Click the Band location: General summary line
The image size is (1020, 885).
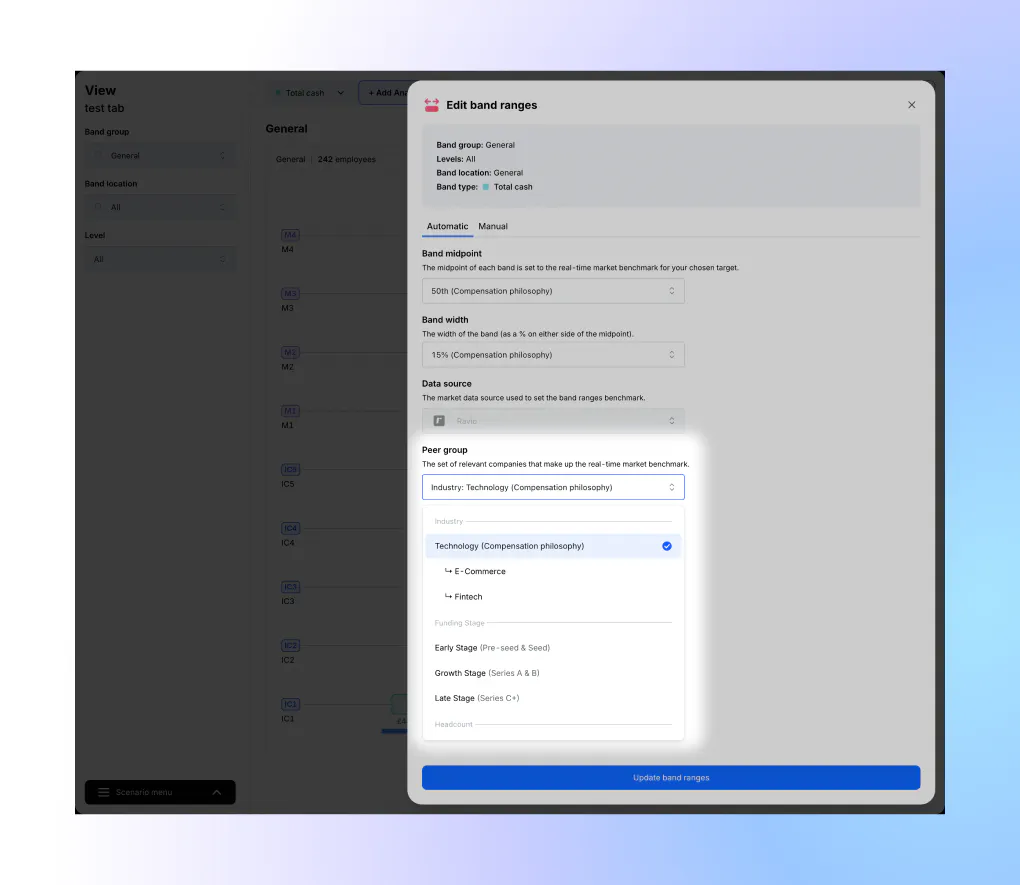479,173
